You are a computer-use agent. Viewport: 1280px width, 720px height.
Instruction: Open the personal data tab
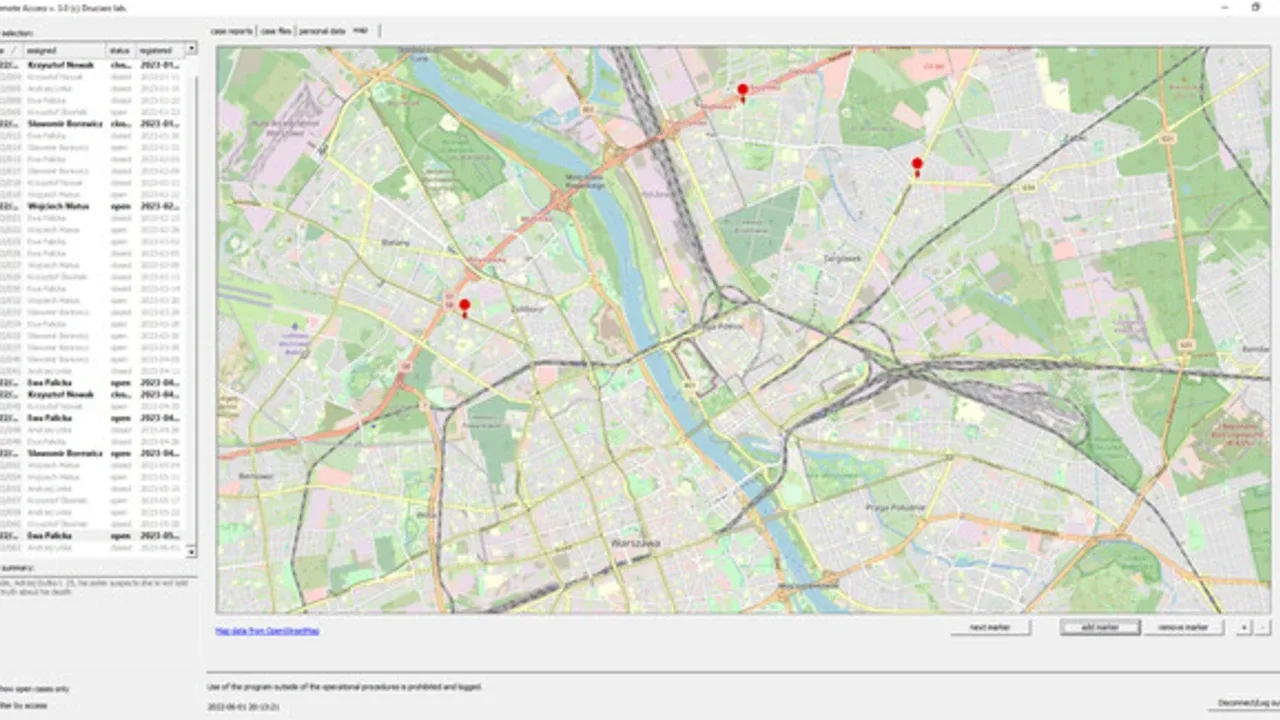321,31
